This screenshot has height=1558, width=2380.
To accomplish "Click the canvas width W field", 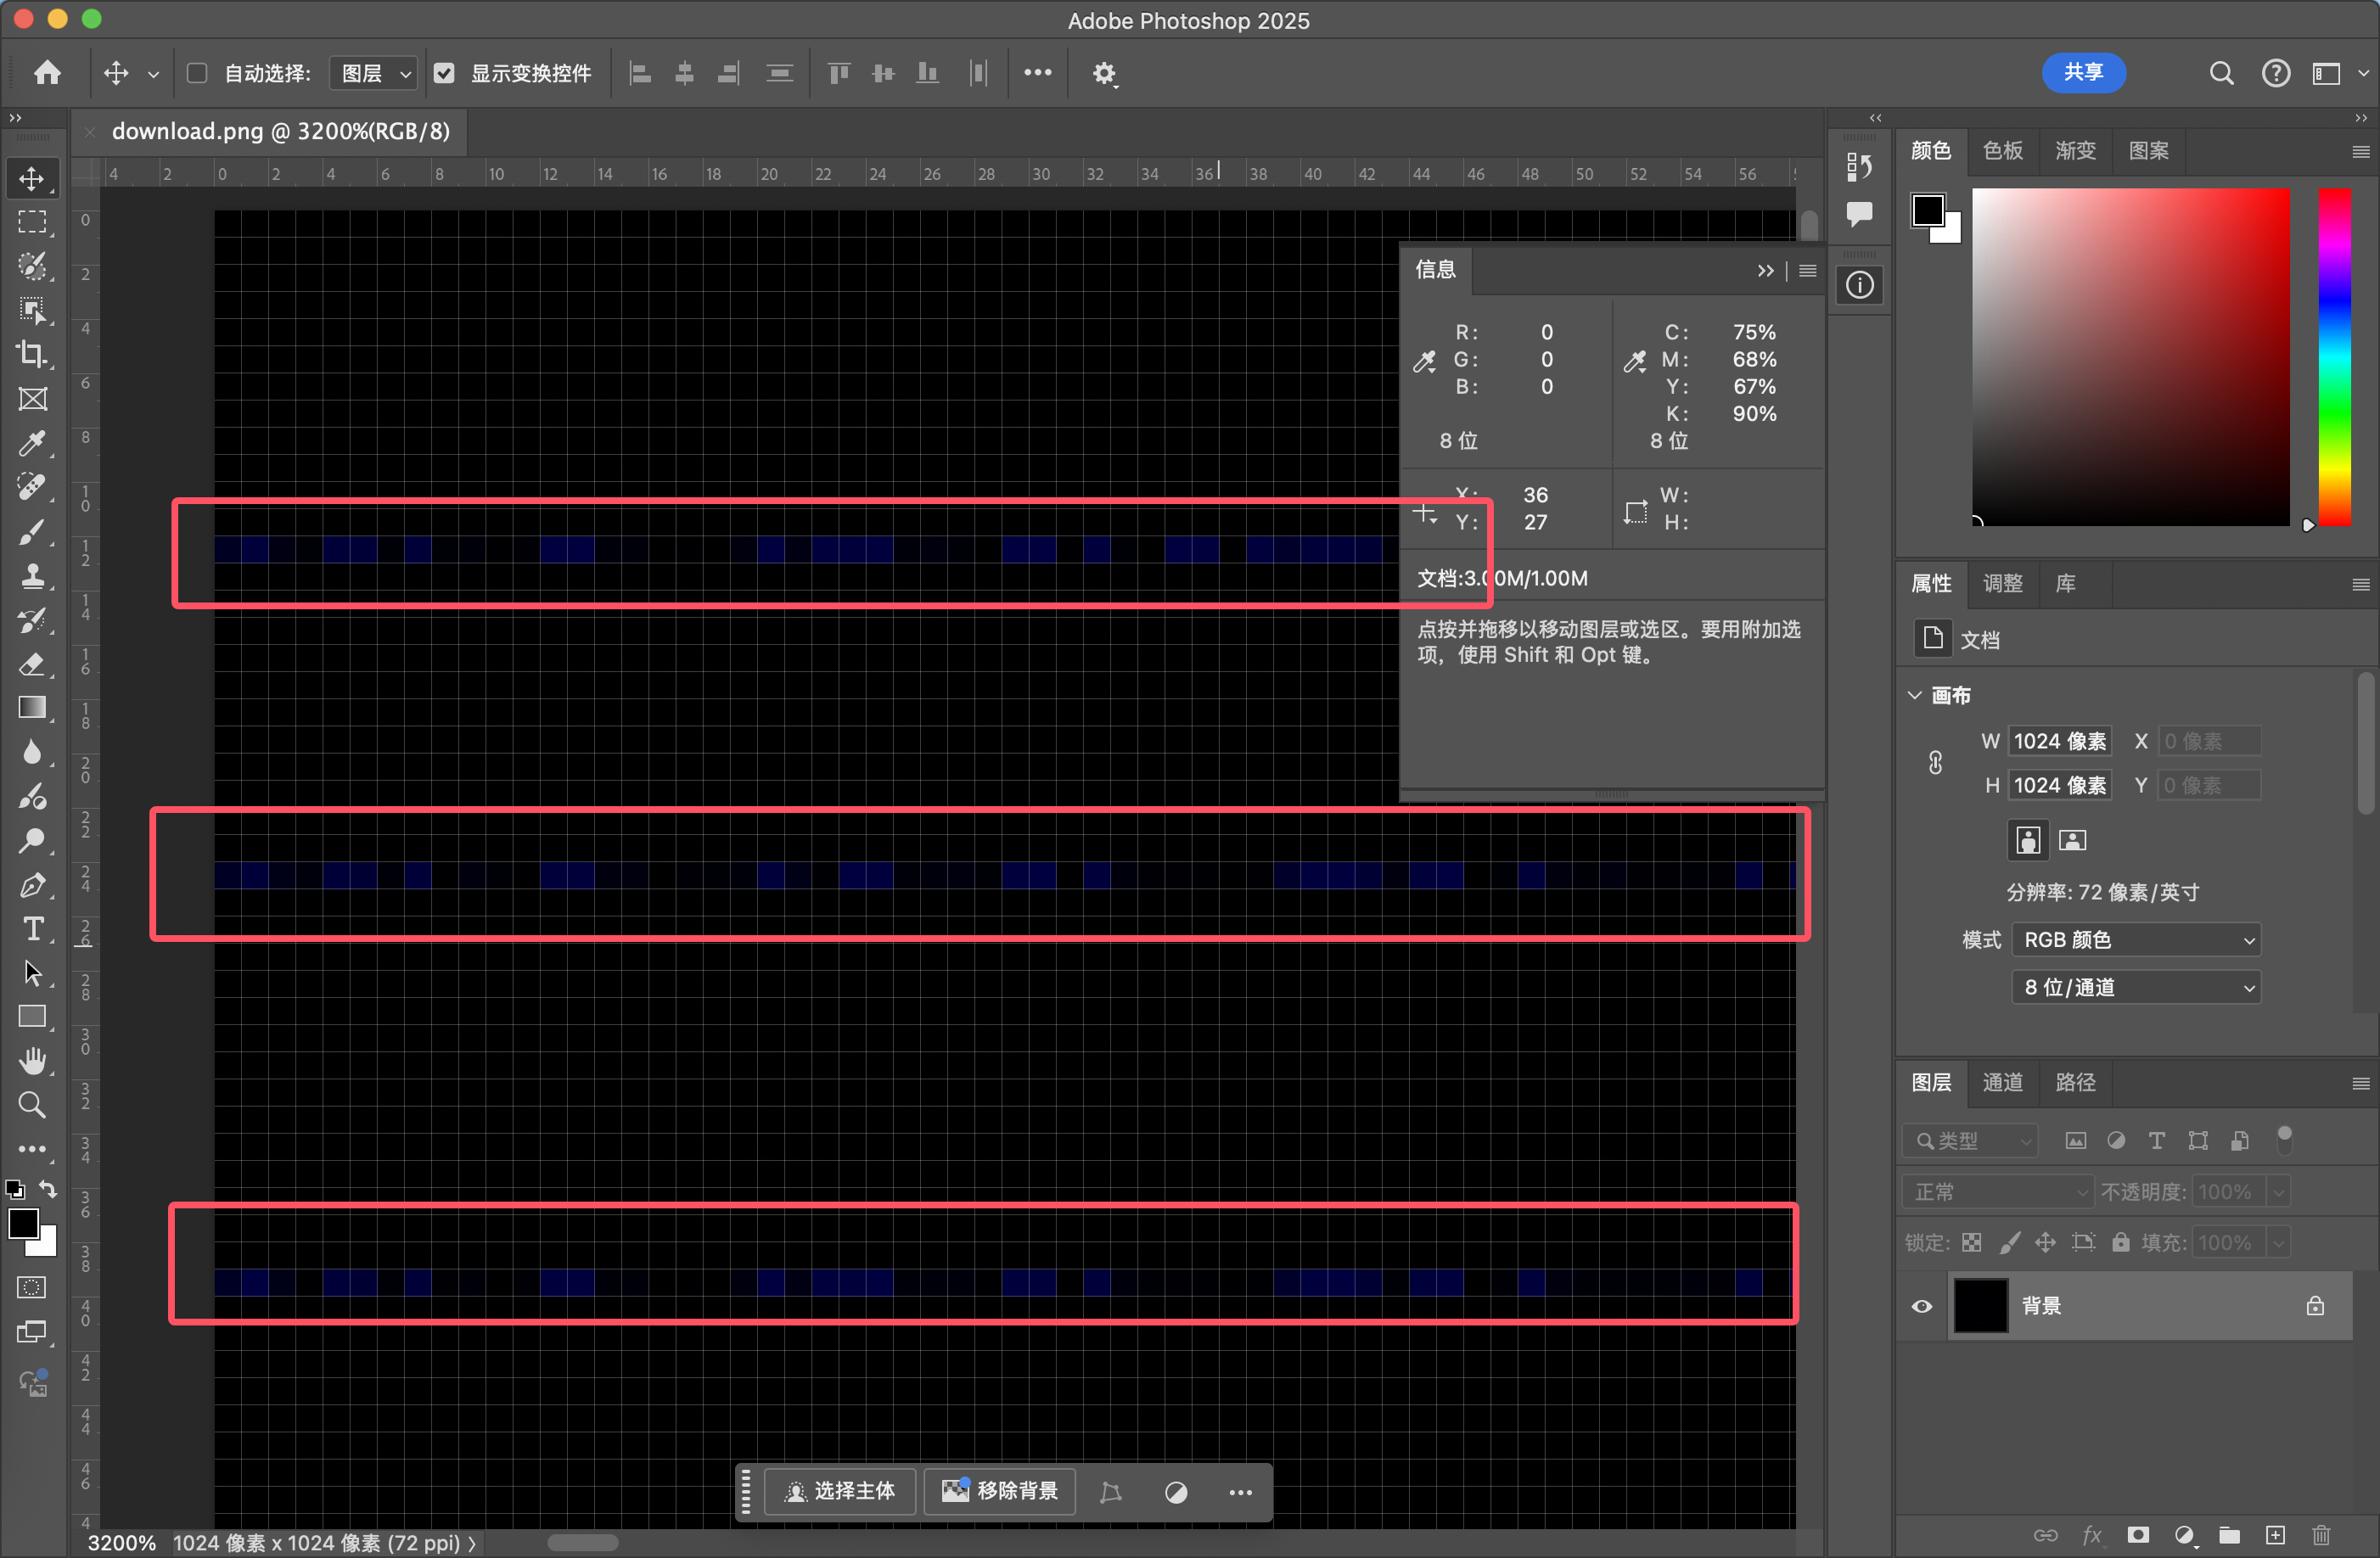I will pyautogui.click(x=2060, y=741).
